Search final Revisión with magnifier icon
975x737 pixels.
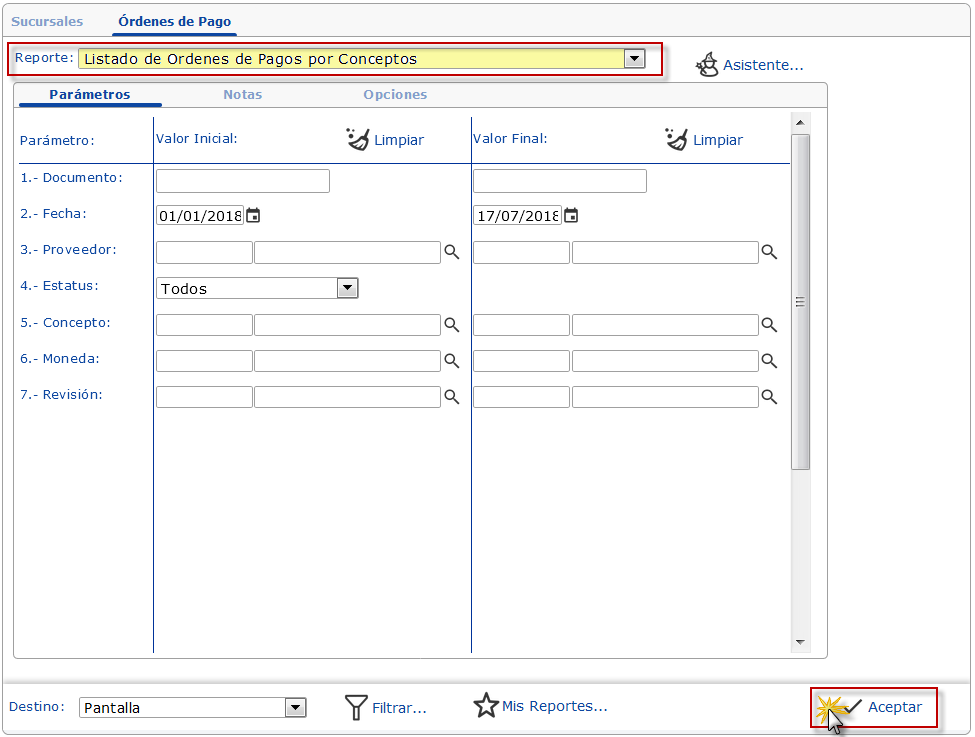[x=769, y=397]
